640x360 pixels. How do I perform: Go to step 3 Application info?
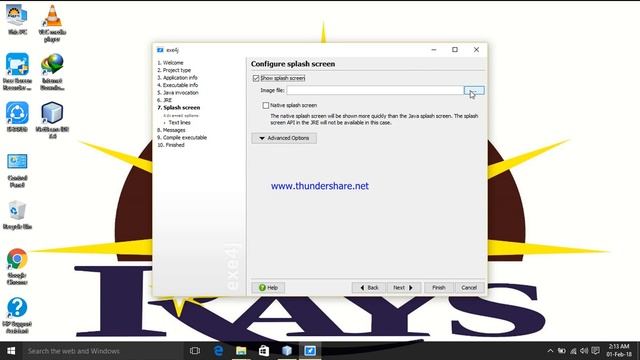coord(178,78)
